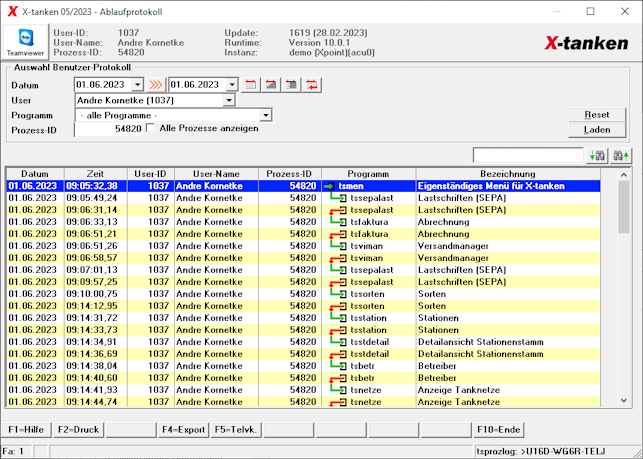This screenshot has height=459, width=643.
Task: Click green entry arrow of 09:05:49,24 tssepalast row
Action: pos(338,198)
